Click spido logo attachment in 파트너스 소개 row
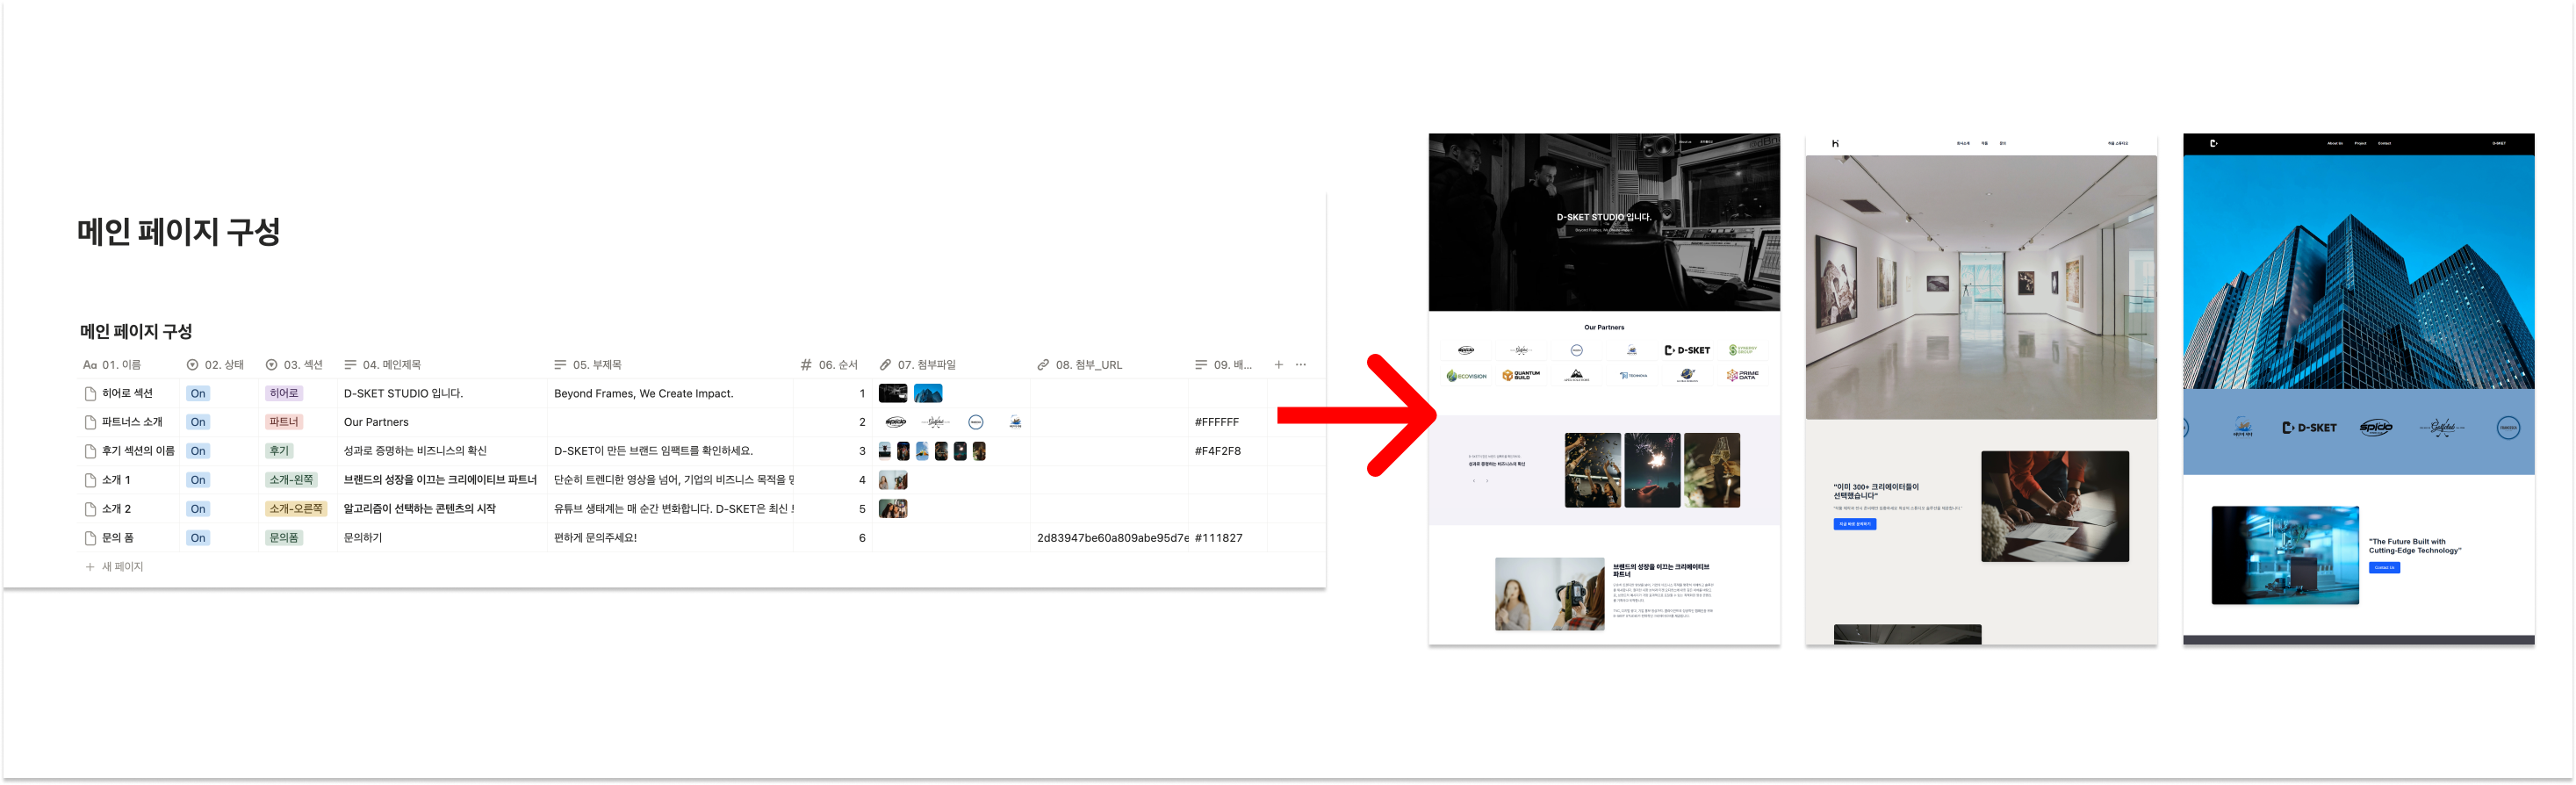This screenshot has height=785, width=2576. pyautogui.click(x=895, y=423)
